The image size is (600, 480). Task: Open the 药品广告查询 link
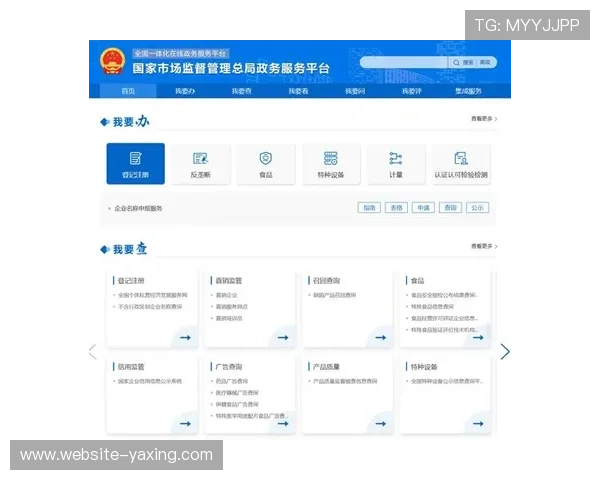pyautogui.click(x=232, y=381)
